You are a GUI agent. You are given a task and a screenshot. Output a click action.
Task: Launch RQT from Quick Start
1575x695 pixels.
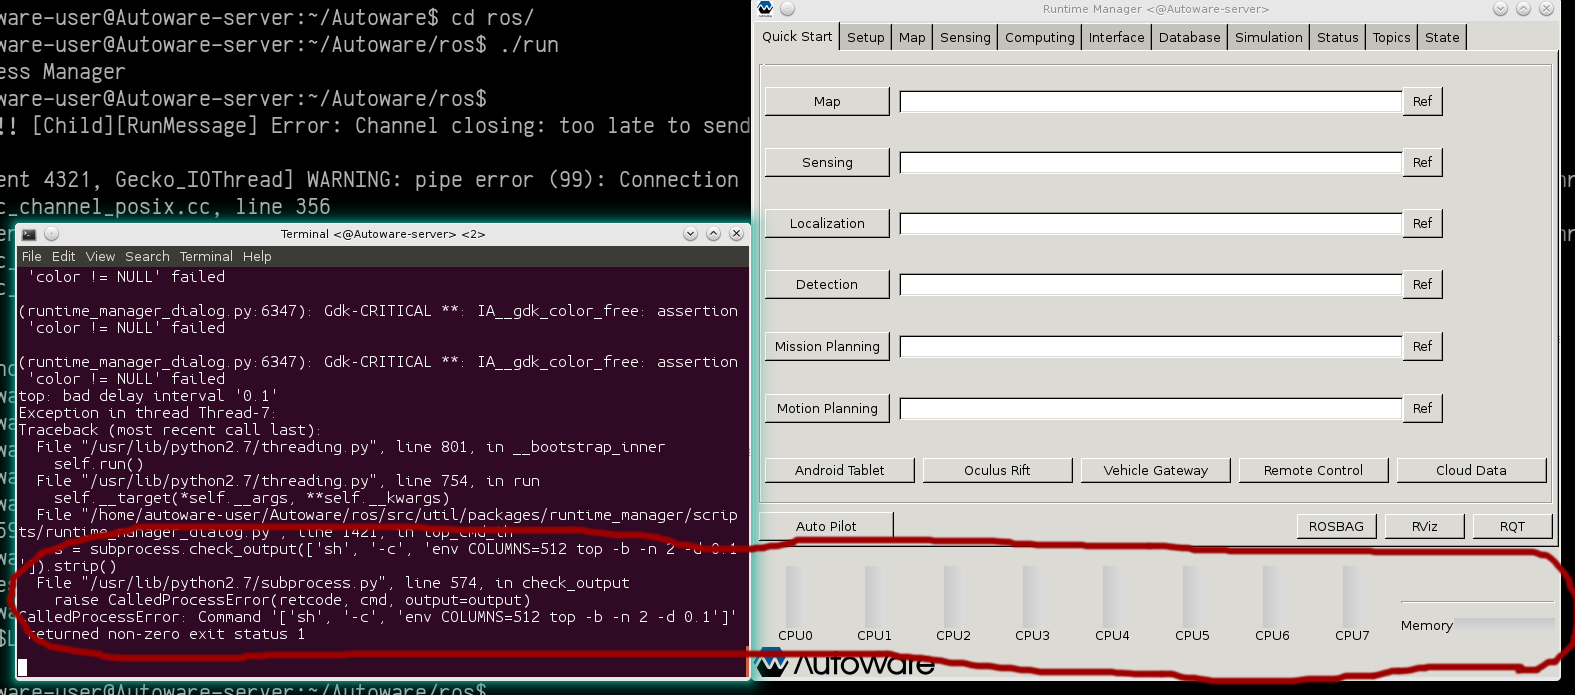point(1512,527)
